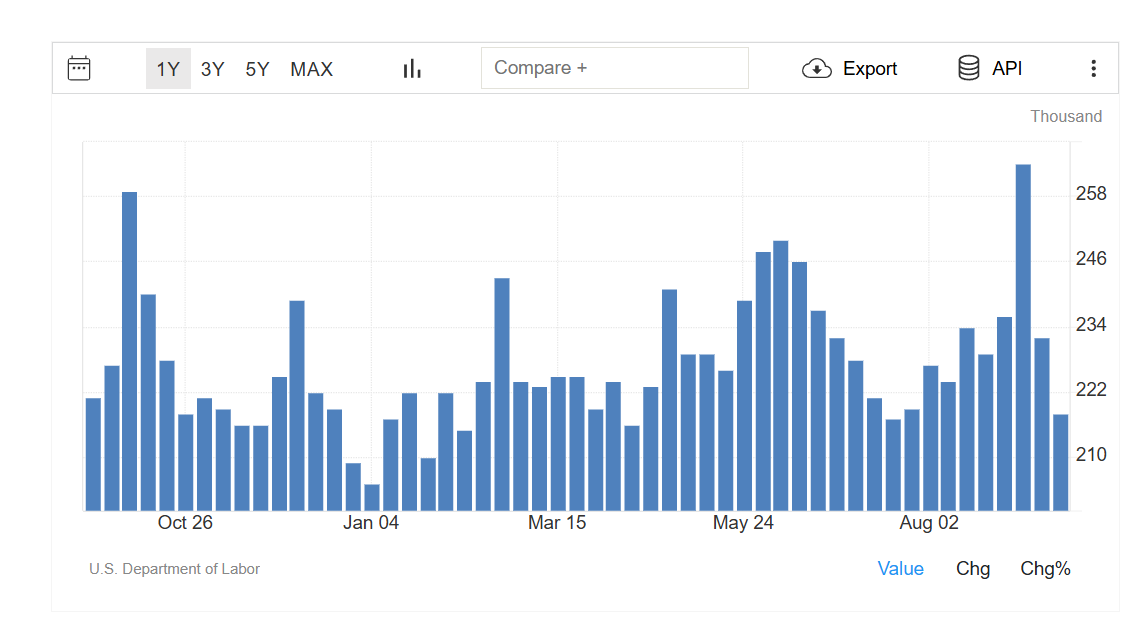Screen dimensions: 1146x617
Task: Focus the Compare + input field
Action: 614,68
